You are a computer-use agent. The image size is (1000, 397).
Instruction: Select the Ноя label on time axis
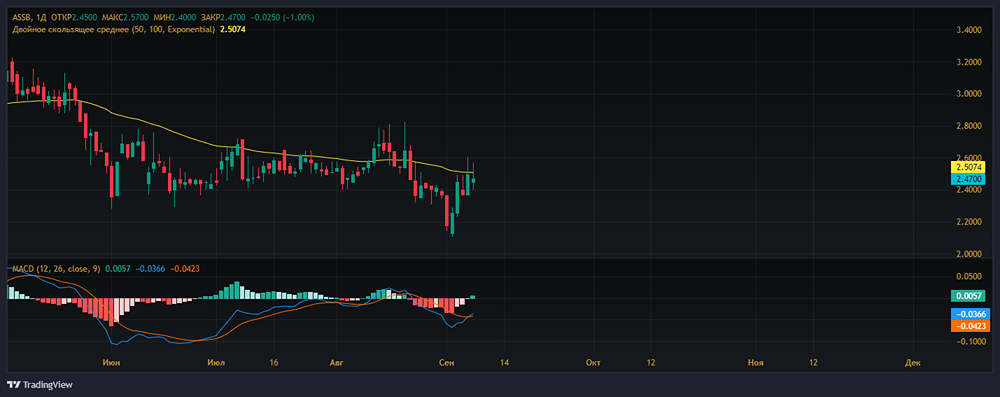(x=756, y=362)
